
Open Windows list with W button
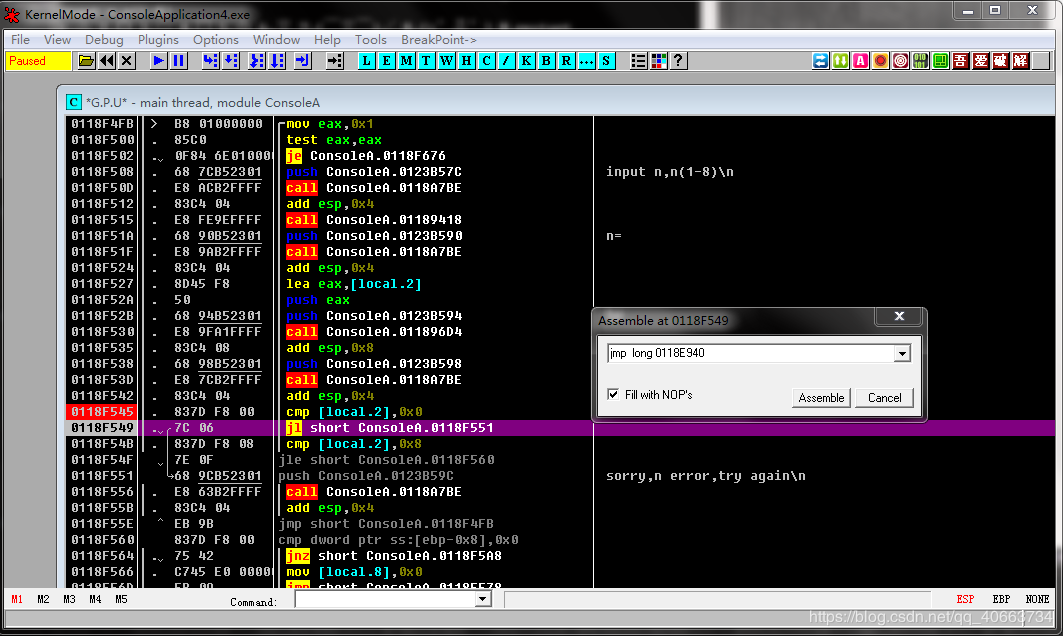pyautogui.click(x=447, y=61)
